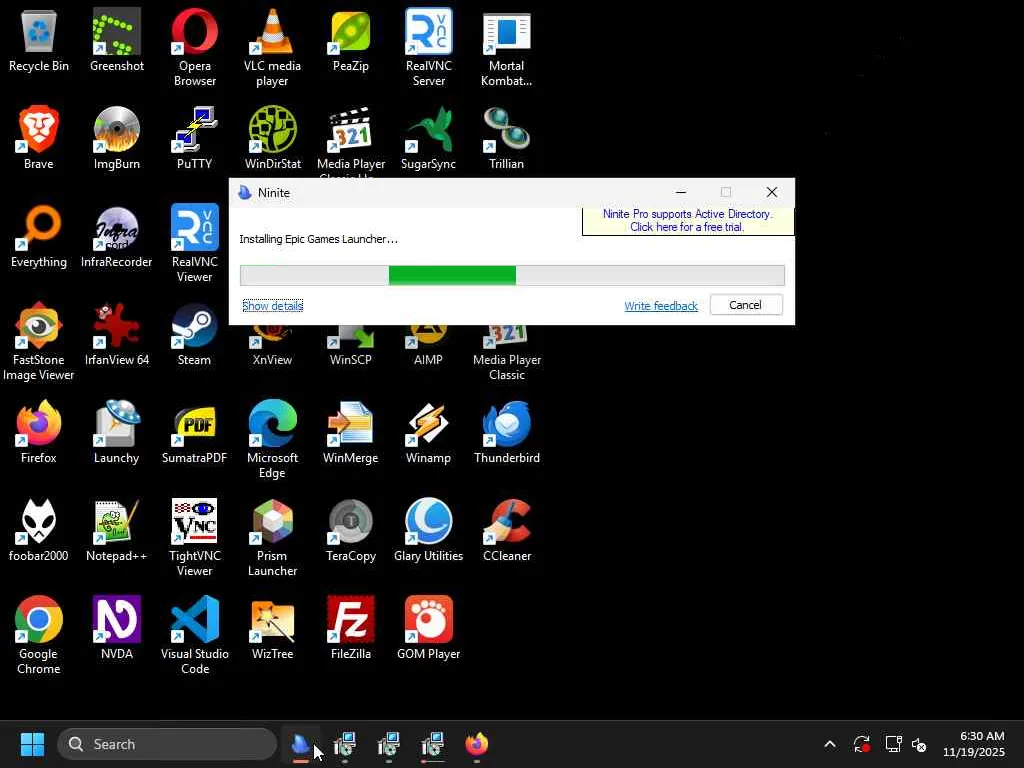The height and width of the screenshot is (768, 1024).
Task: Open Firefox from the taskbar
Action: [x=477, y=744]
